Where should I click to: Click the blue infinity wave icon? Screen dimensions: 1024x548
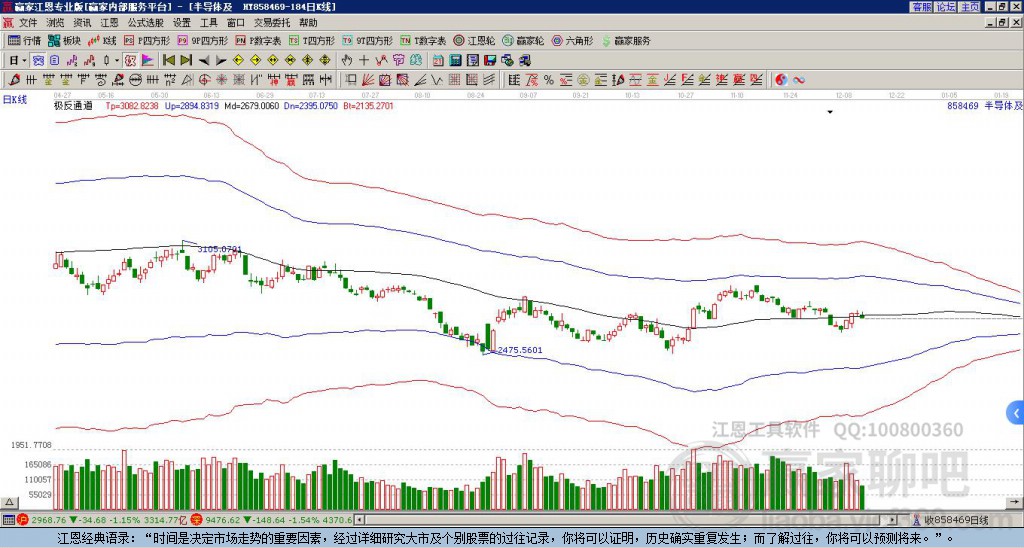pyautogui.click(x=798, y=80)
